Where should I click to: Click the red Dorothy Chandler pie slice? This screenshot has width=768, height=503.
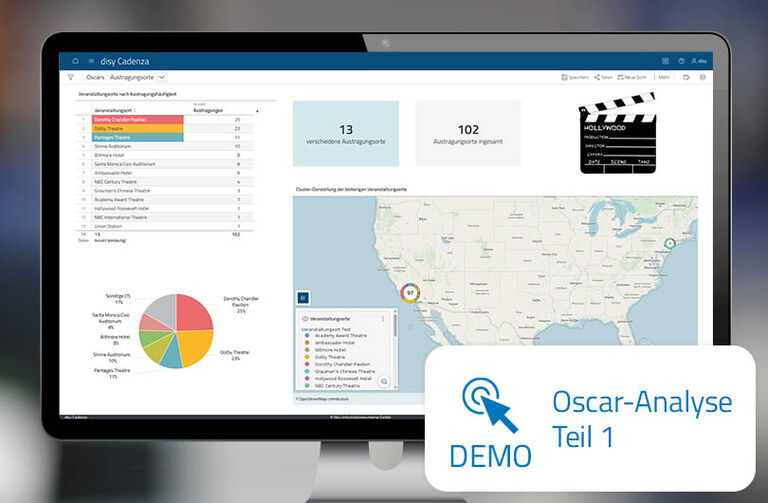point(193,312)
